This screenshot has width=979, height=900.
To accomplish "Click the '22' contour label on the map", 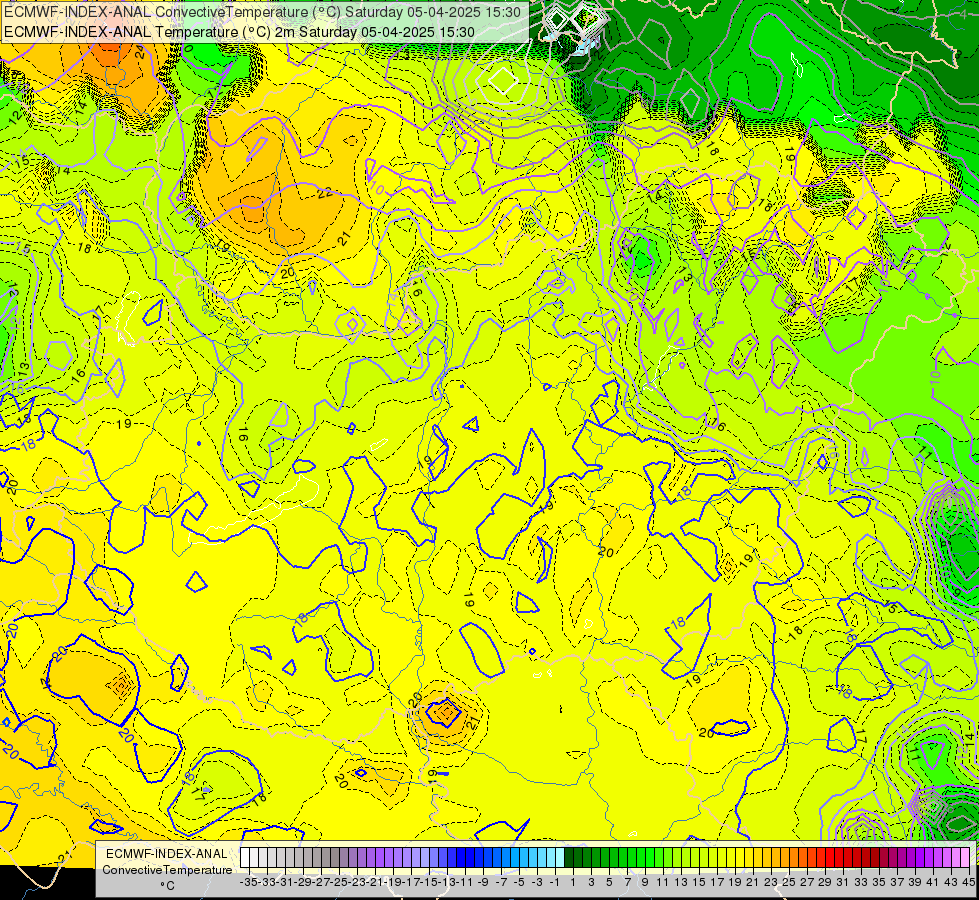I will [325, 193].
